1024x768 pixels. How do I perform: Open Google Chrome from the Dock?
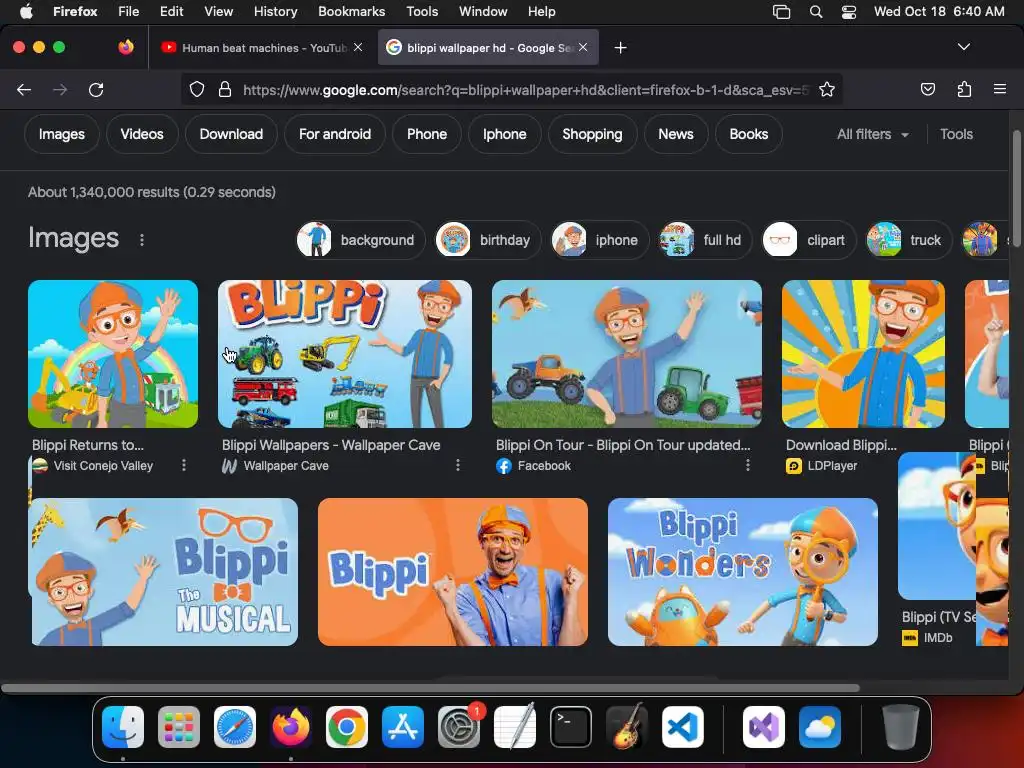click(347, 727)
